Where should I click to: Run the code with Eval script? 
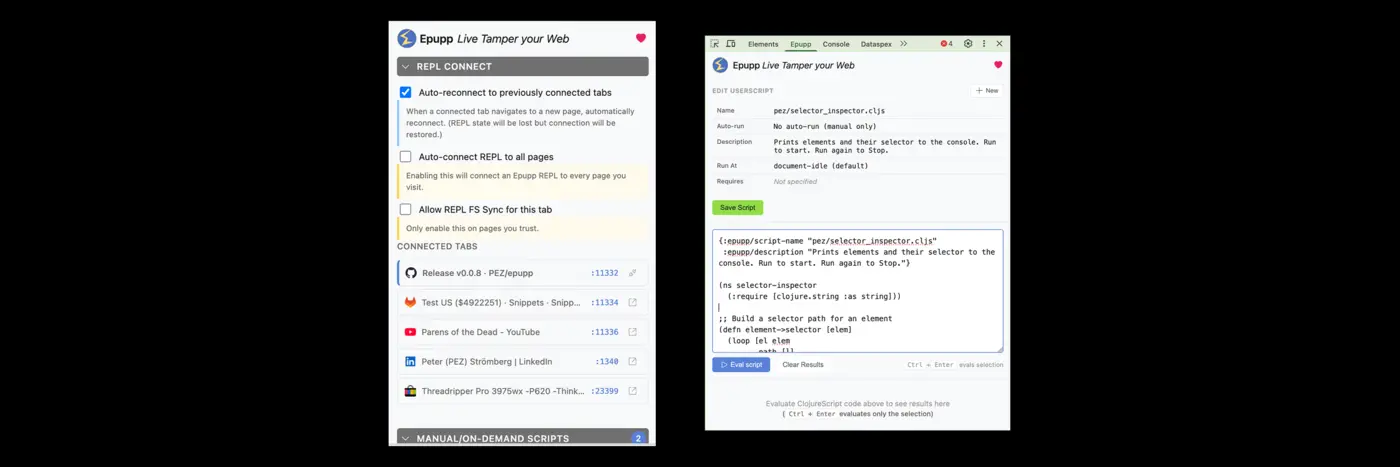pos(741,365)
